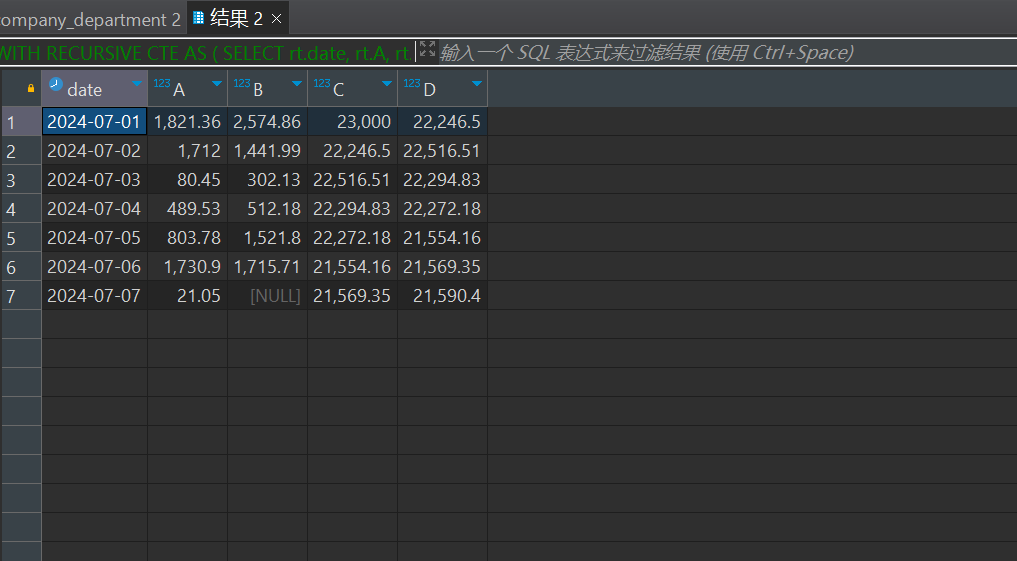Open column C sort dropdown arrow
The height and width of the screenshot is (561, 1017).
[x=387, y=84]
